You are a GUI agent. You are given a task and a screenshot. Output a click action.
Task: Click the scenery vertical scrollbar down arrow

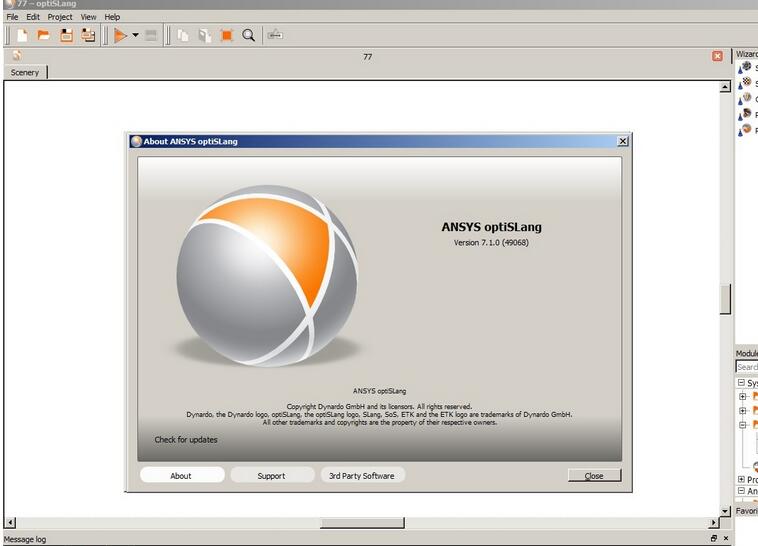[x=725, y=511]
